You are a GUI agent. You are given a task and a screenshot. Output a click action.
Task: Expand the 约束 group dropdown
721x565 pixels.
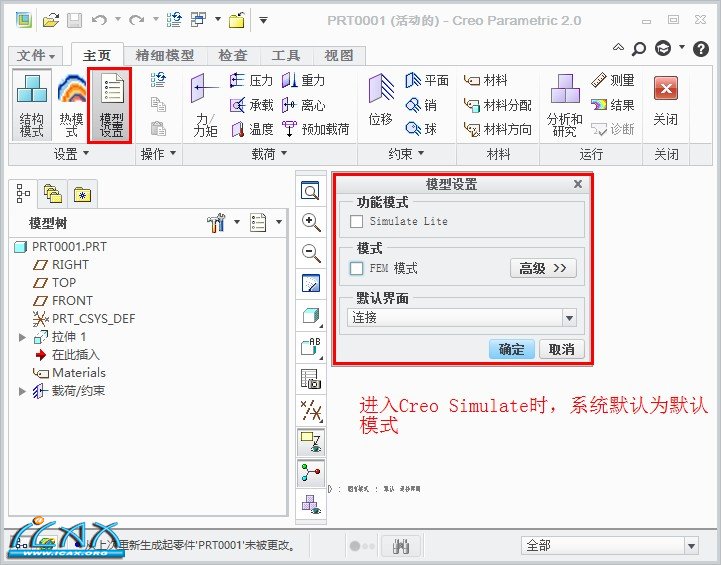pos(406,154)
